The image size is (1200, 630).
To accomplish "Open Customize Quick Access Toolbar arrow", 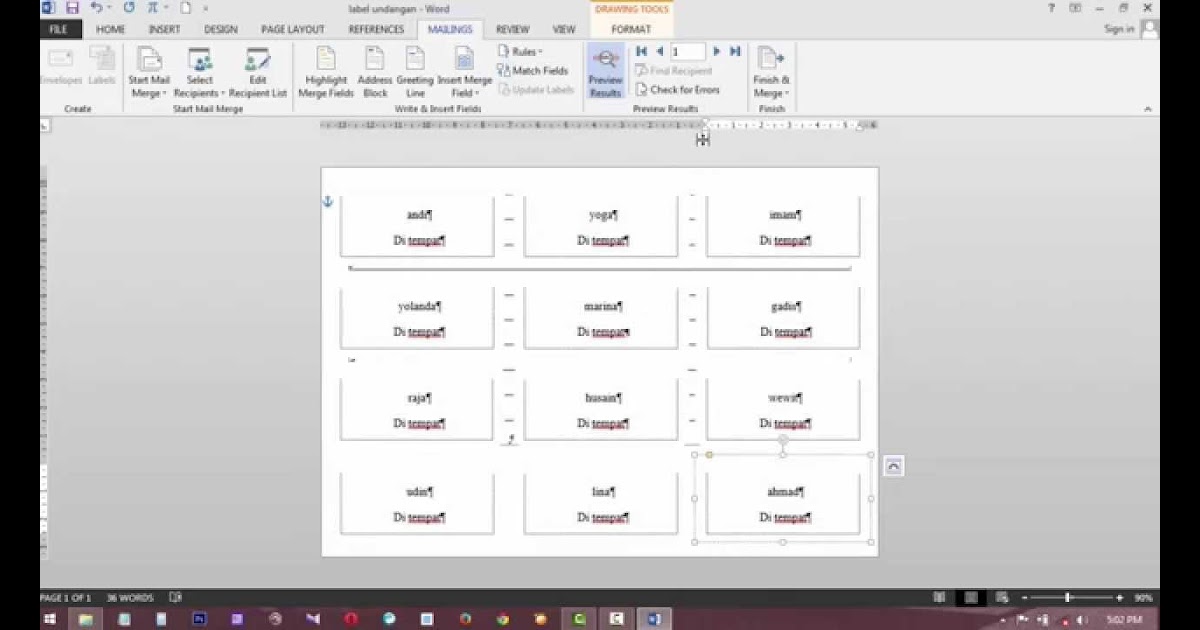I will [206, 7].
